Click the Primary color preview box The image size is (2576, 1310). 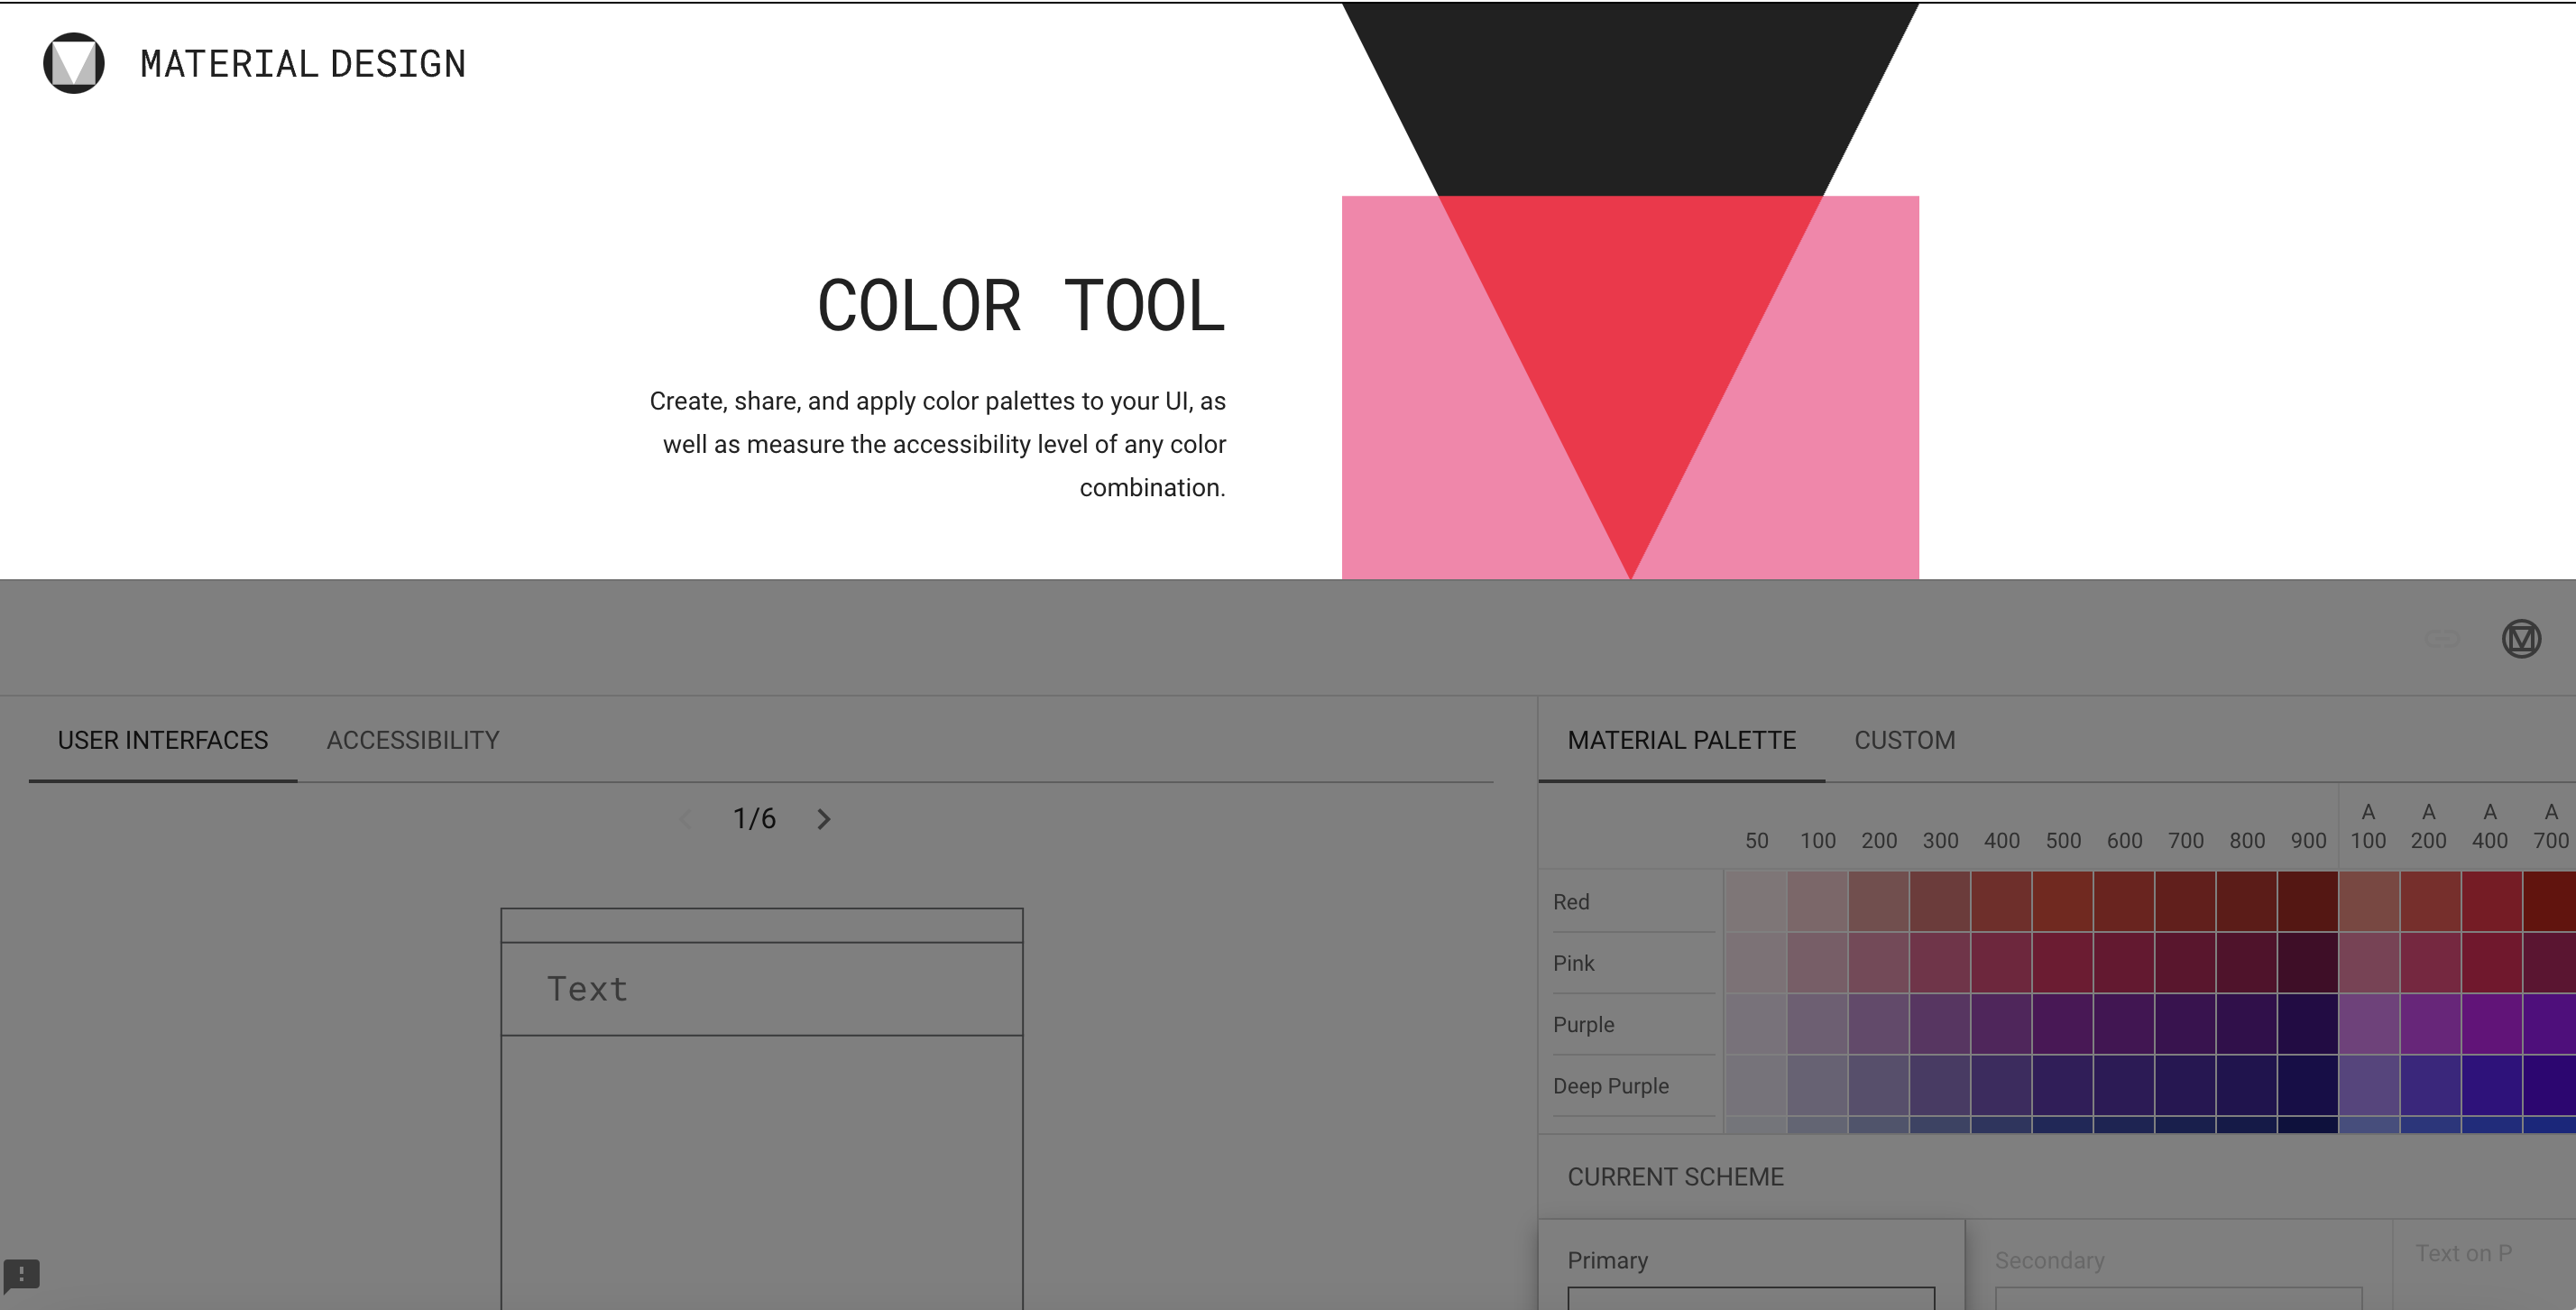[x=1751, y=1298]
